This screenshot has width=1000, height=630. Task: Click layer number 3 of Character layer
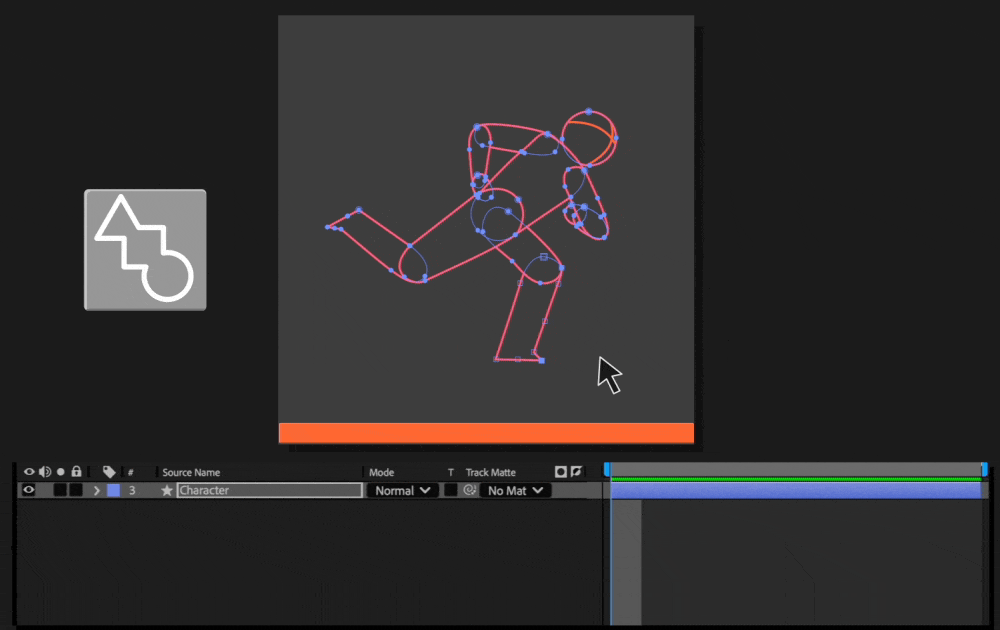132,490
